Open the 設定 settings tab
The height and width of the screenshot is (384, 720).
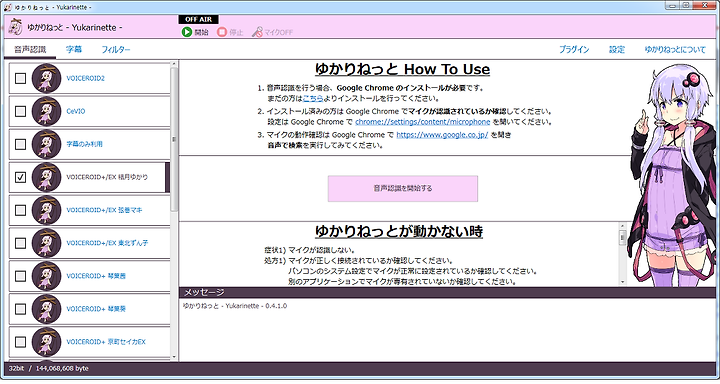click(617, 50)
